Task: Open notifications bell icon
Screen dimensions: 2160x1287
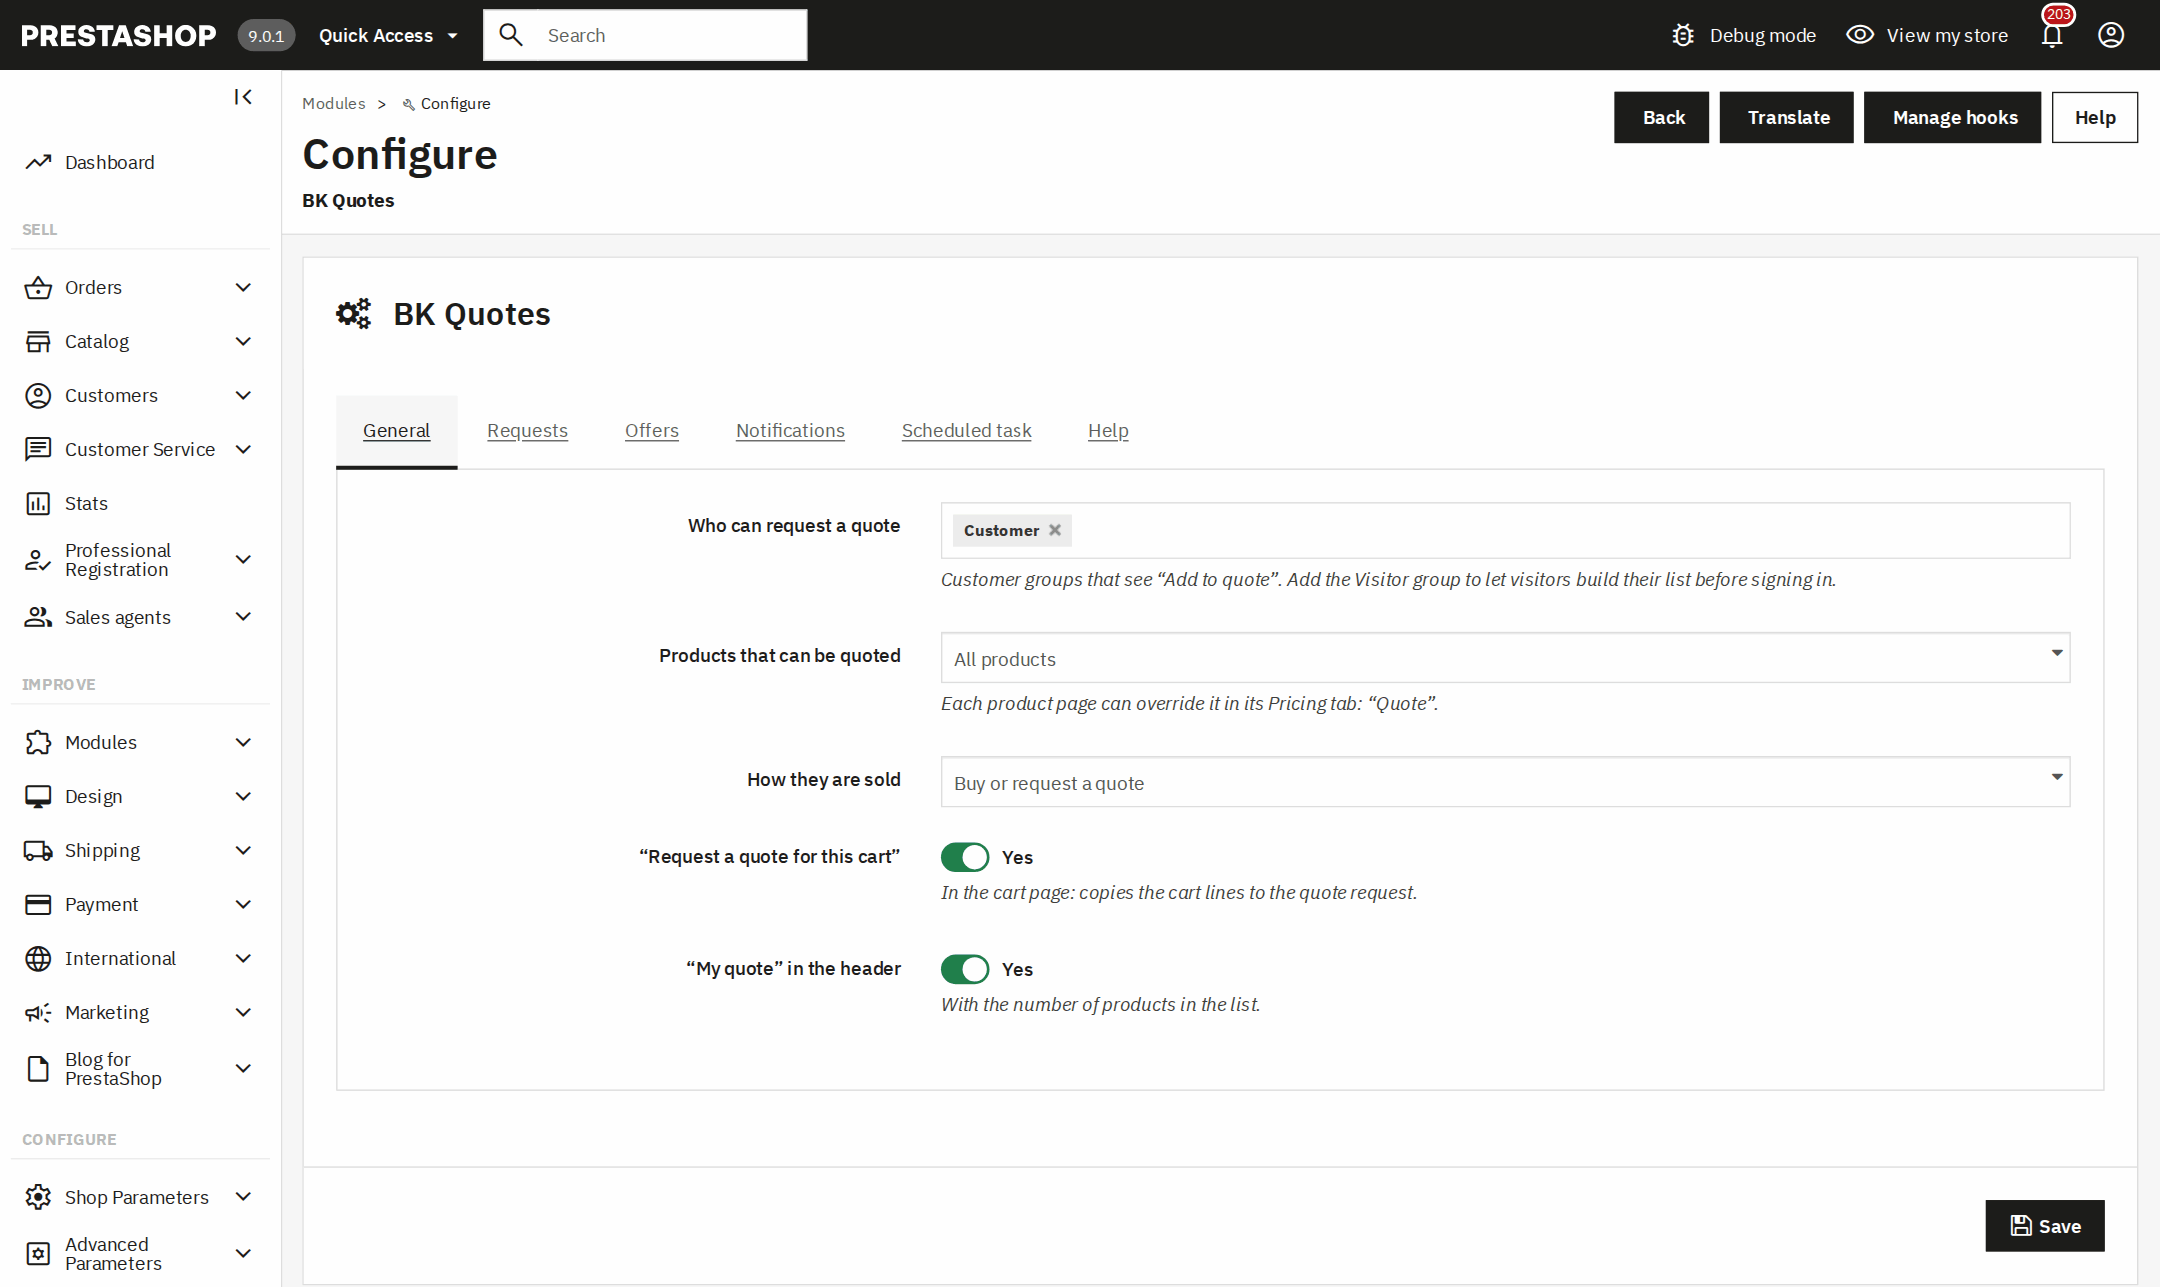Action: [2052, 35]
